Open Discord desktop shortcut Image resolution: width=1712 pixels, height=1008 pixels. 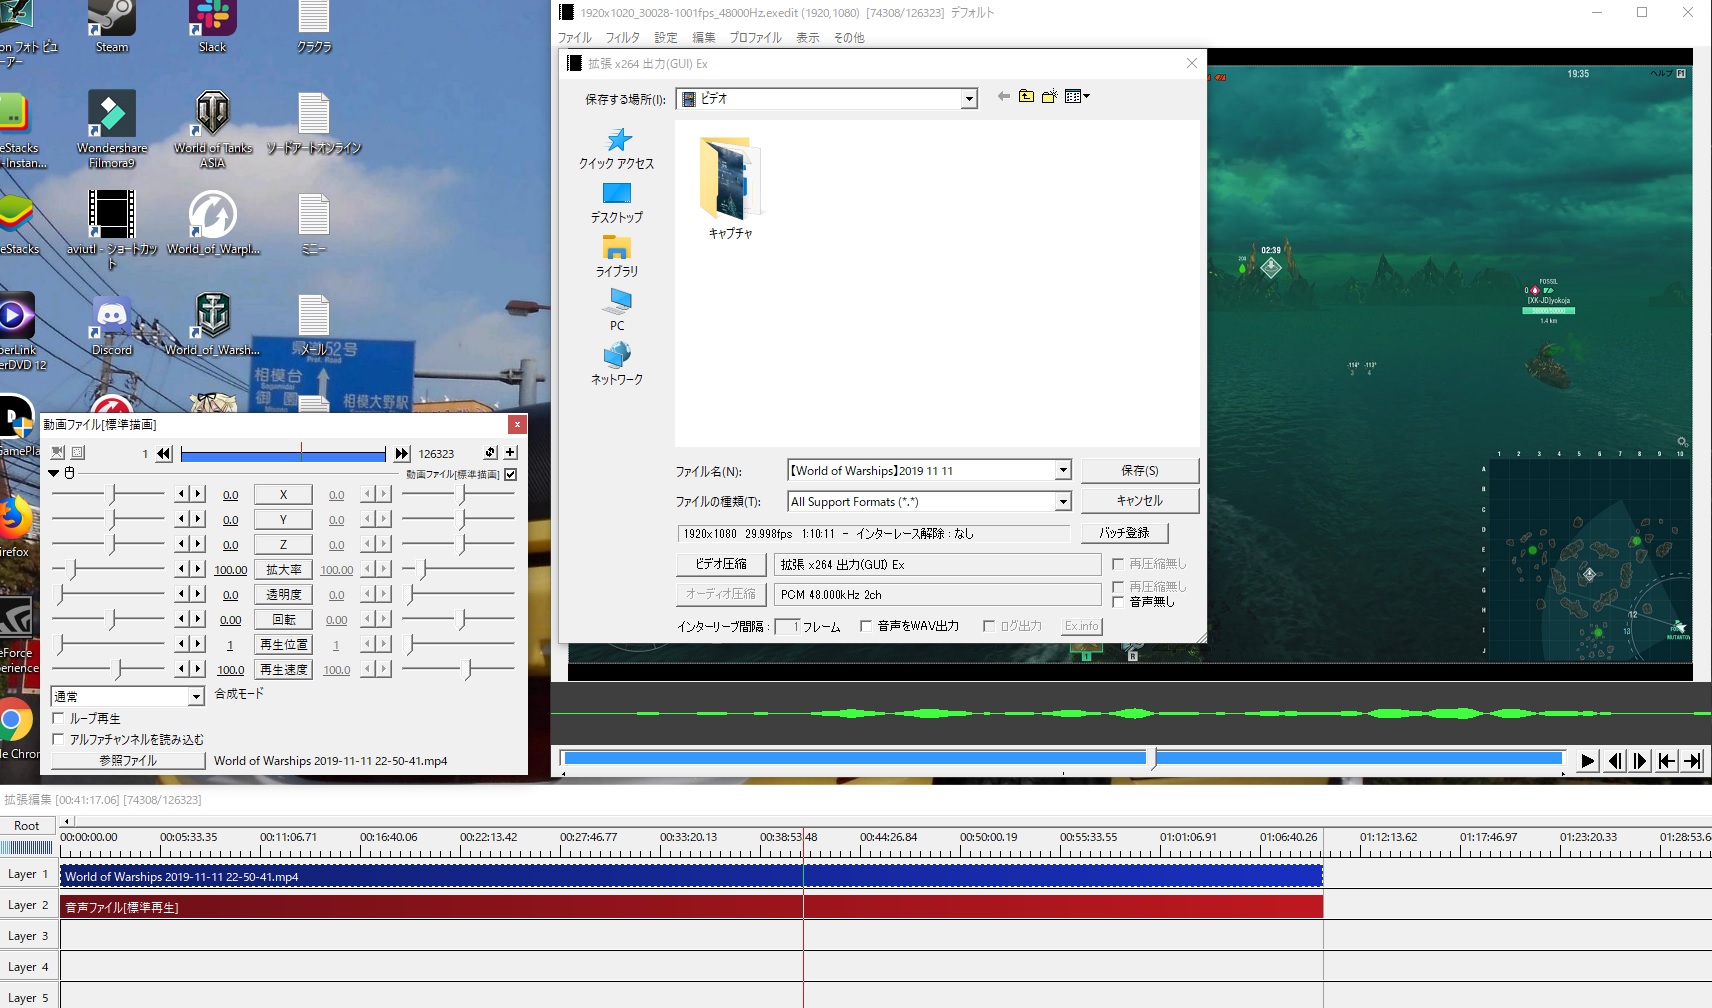pos(112,326)
